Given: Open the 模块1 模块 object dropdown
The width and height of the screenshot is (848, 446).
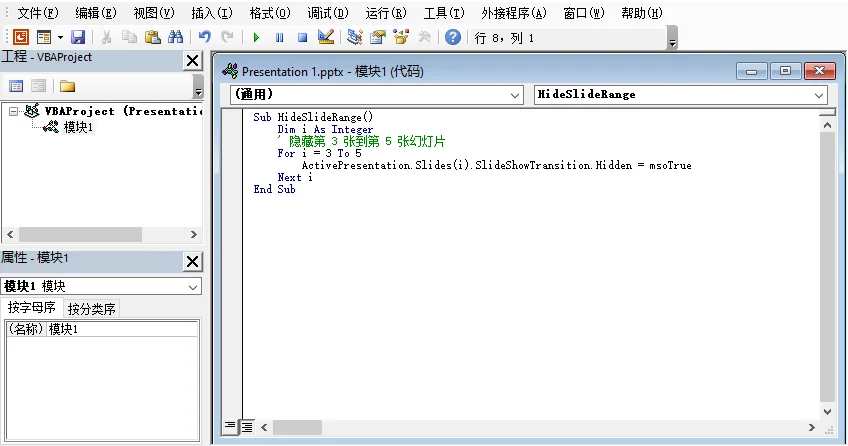Looking at the screenshot, I should tap(193, 287).
